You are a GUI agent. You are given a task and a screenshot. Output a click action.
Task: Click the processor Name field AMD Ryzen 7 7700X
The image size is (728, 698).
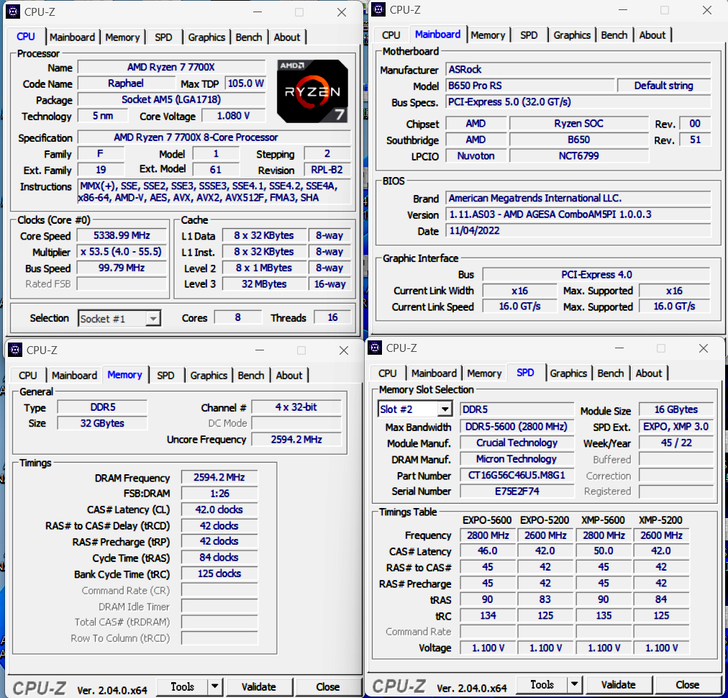(171, 67)
